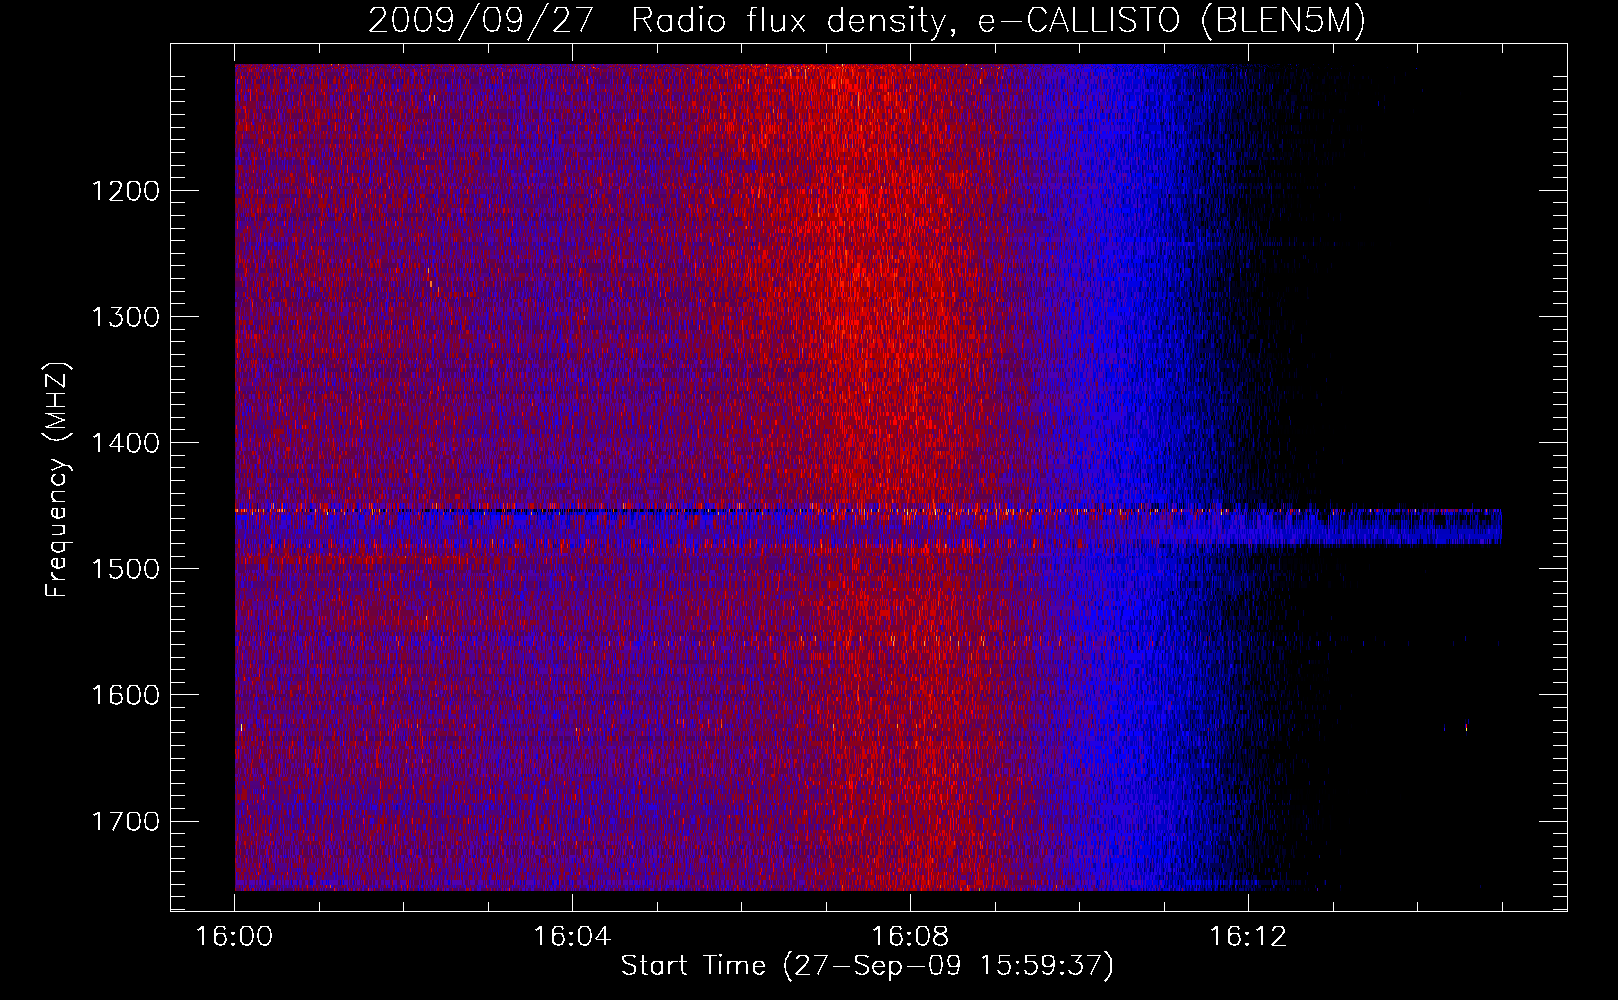Click the 16:00 time tick label
This screenshot has width=1618, height=1000.
tap(235, 937)
